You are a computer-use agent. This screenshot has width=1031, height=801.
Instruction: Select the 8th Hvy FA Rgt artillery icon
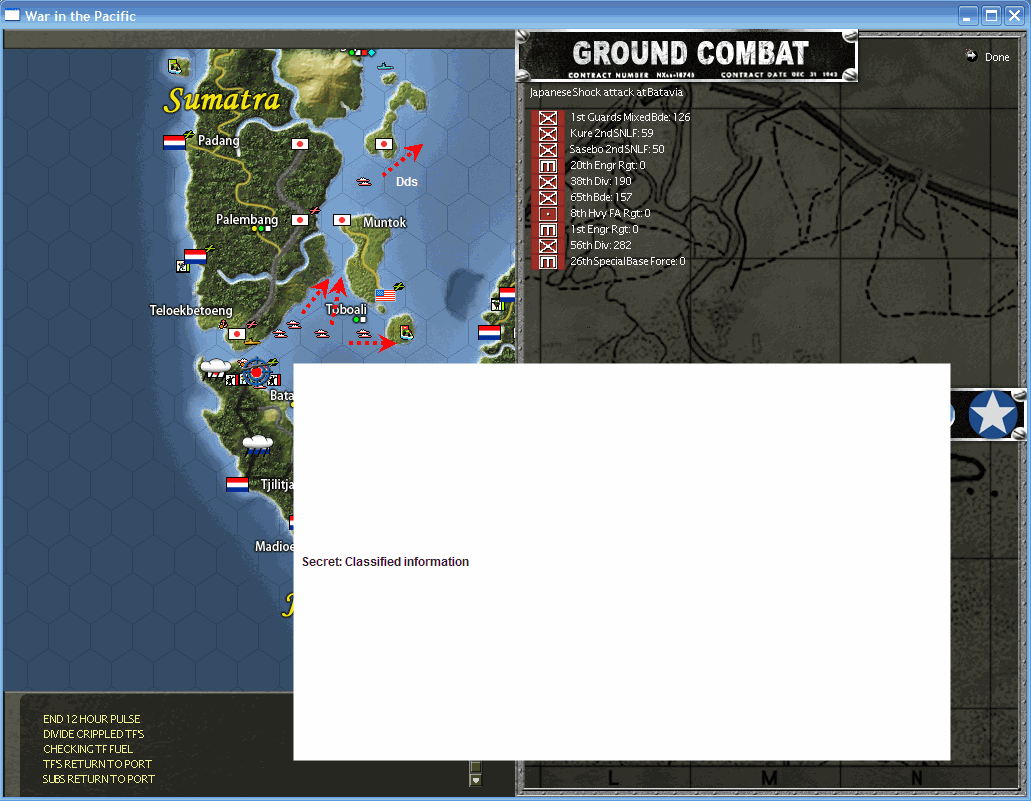pos(548,214)
